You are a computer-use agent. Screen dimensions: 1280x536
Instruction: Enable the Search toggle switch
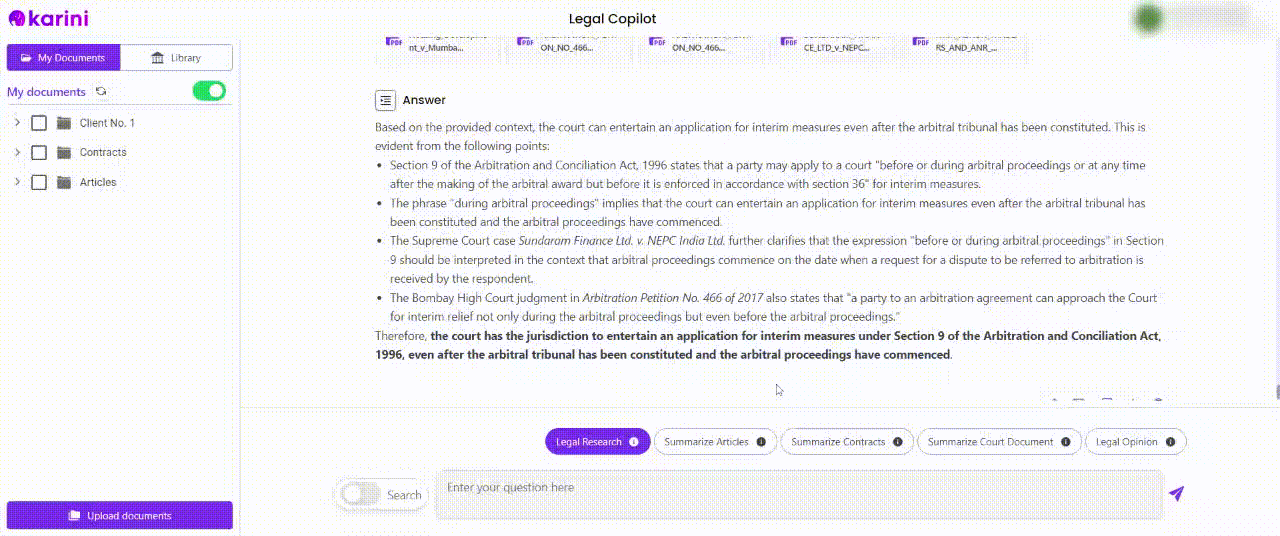[x=361, y=494]
